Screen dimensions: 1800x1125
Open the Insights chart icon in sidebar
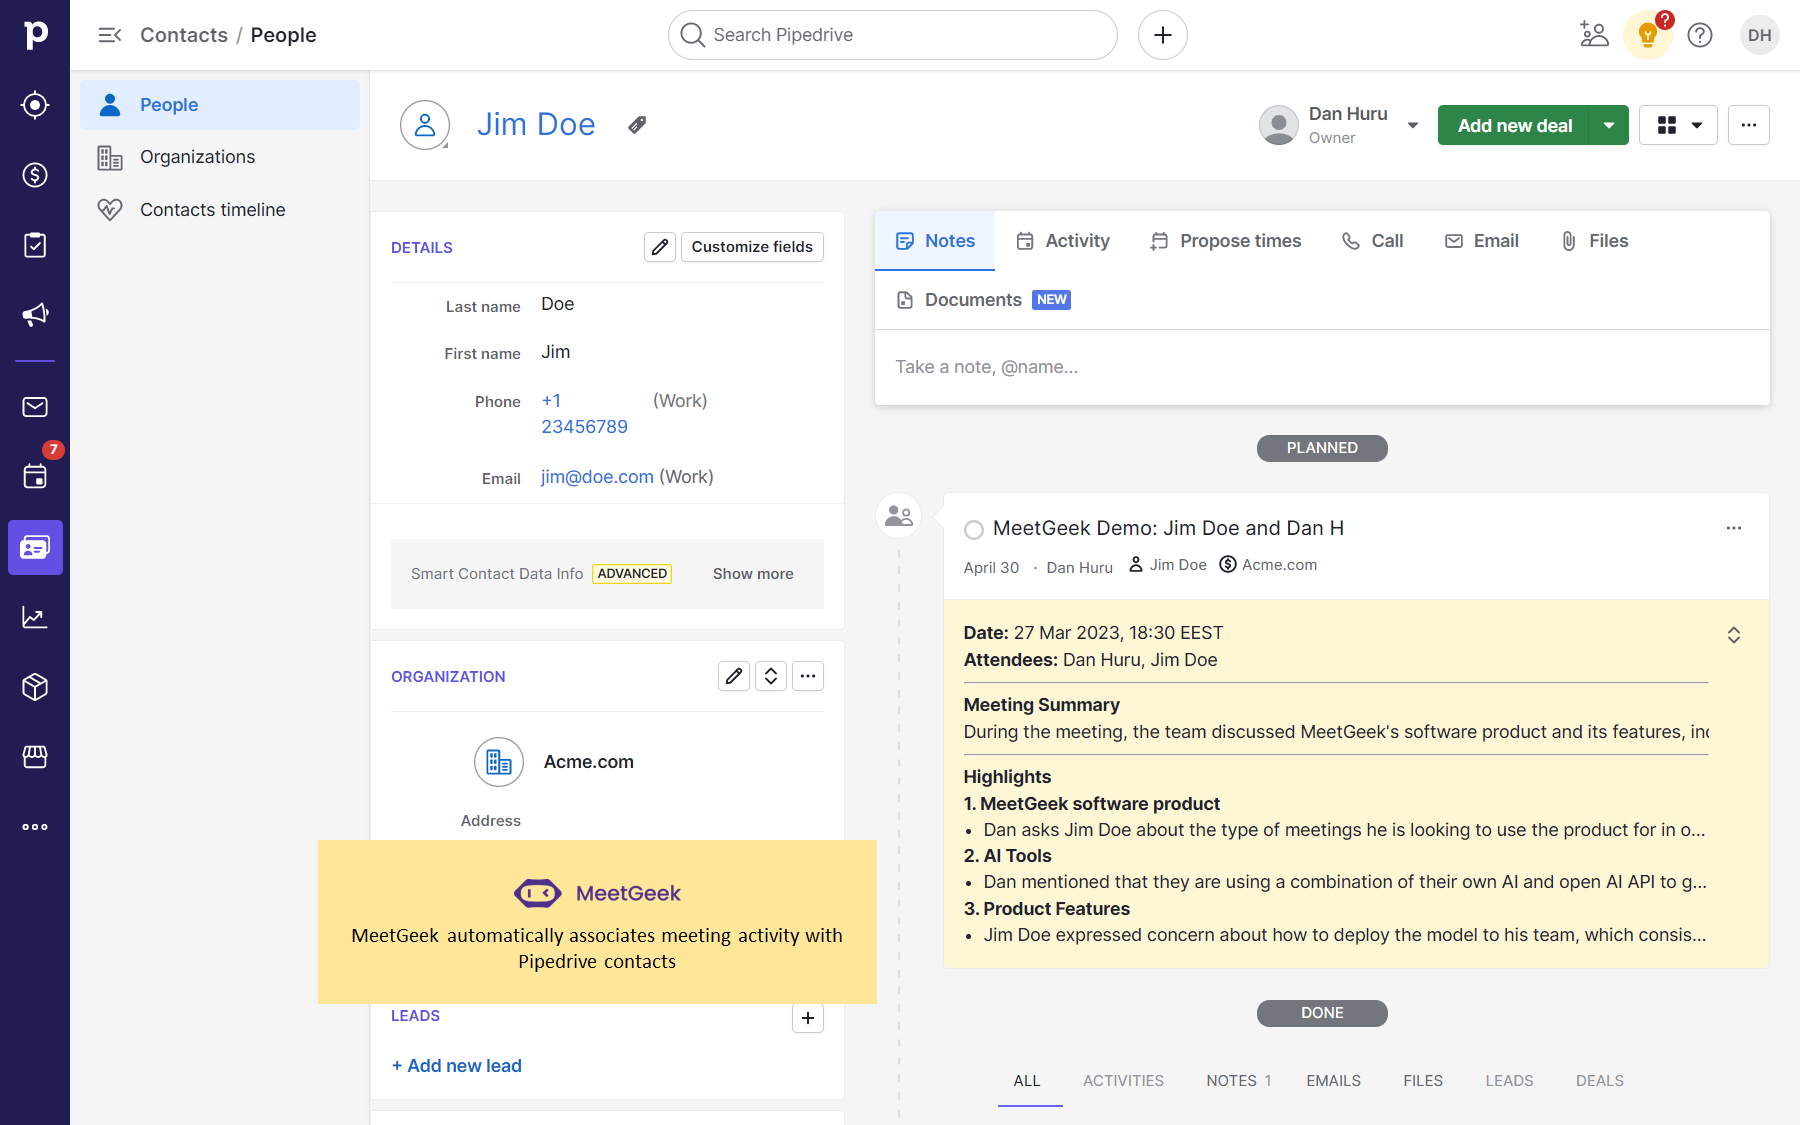[35, 617]
